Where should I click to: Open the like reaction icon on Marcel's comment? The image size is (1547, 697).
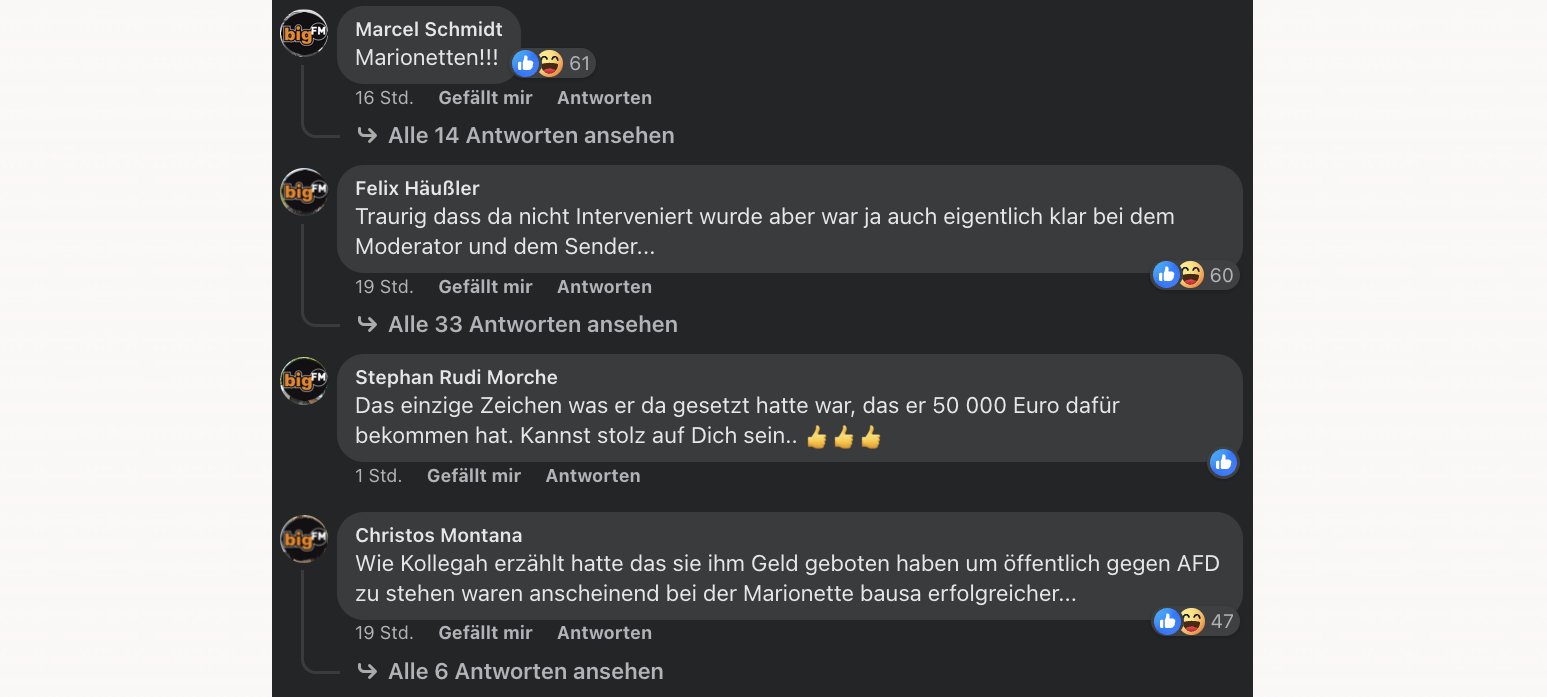coord(525,62)
